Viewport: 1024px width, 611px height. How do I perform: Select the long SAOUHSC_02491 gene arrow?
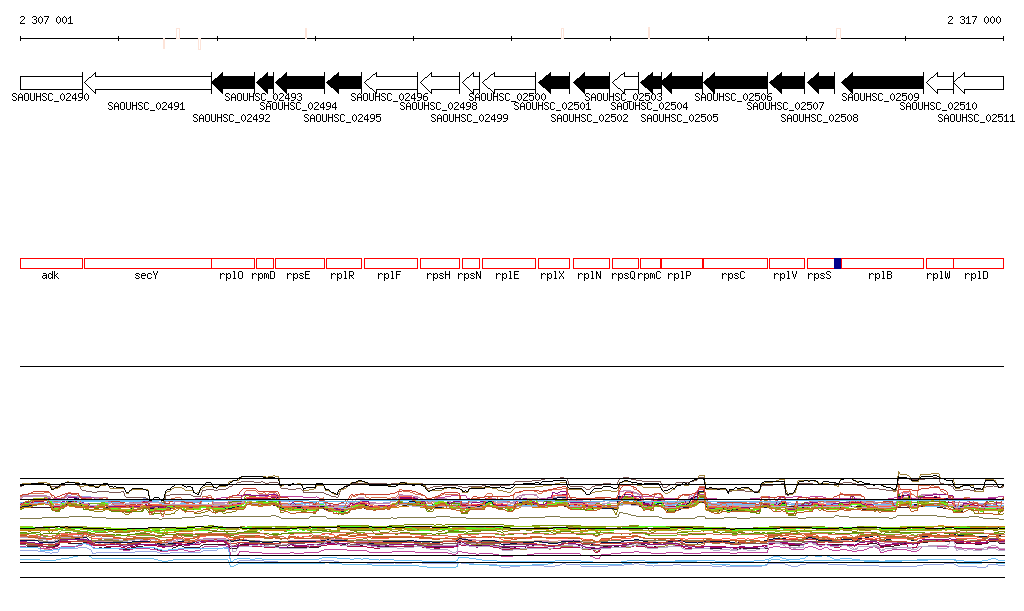coord(148,83)
